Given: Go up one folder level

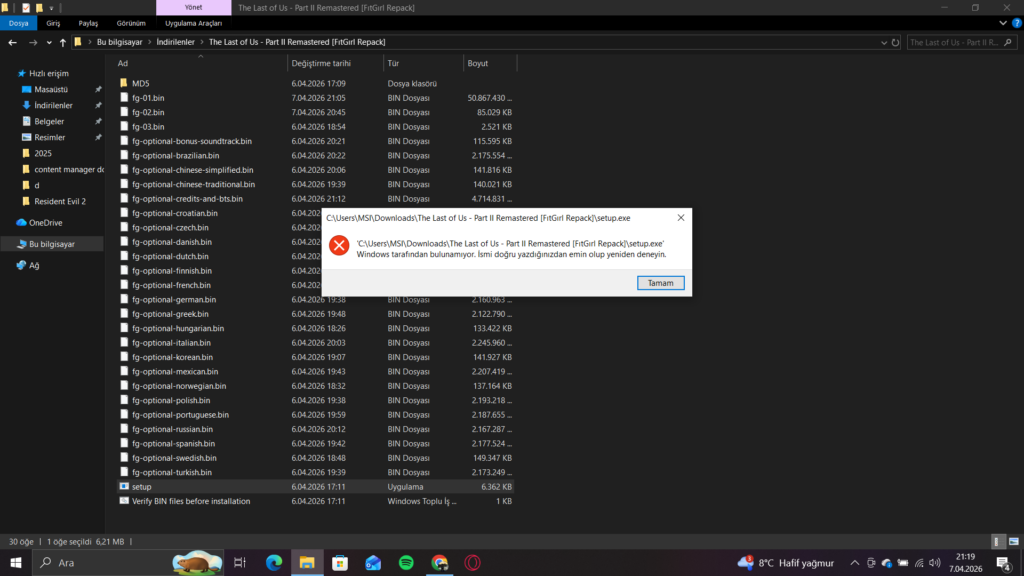Looking at the screenshot, I should pos(63,42).
